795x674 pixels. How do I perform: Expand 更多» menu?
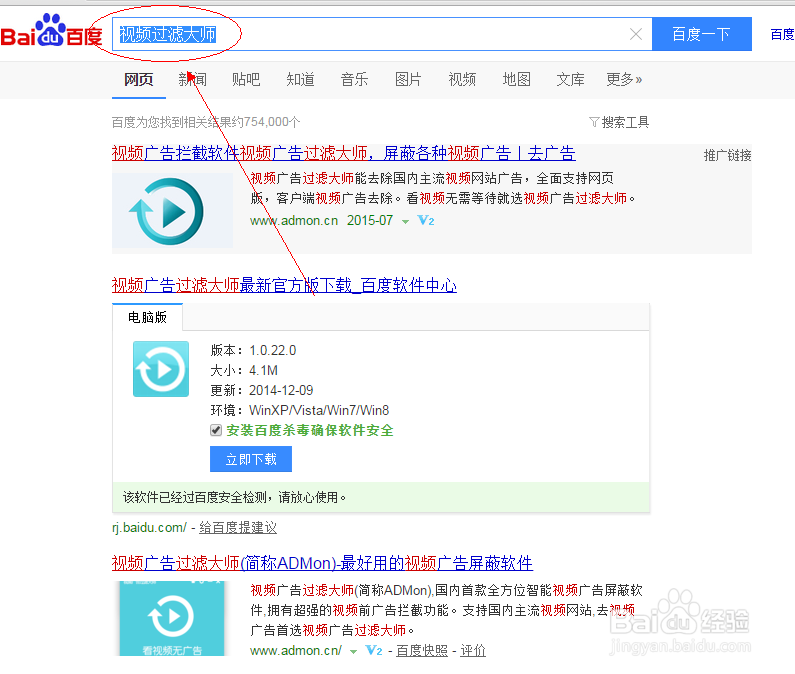click(624, 80)
